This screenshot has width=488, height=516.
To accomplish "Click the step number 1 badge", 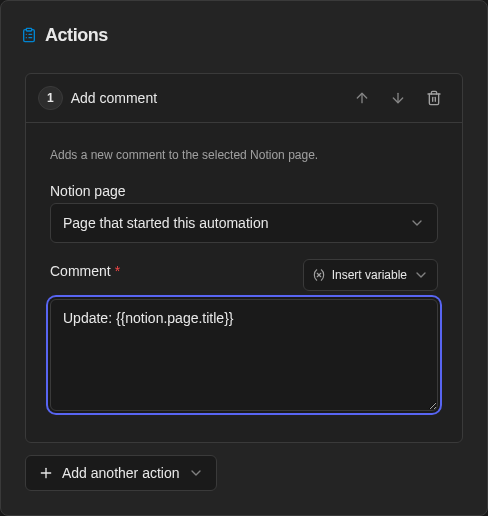I will coord(50,98).
